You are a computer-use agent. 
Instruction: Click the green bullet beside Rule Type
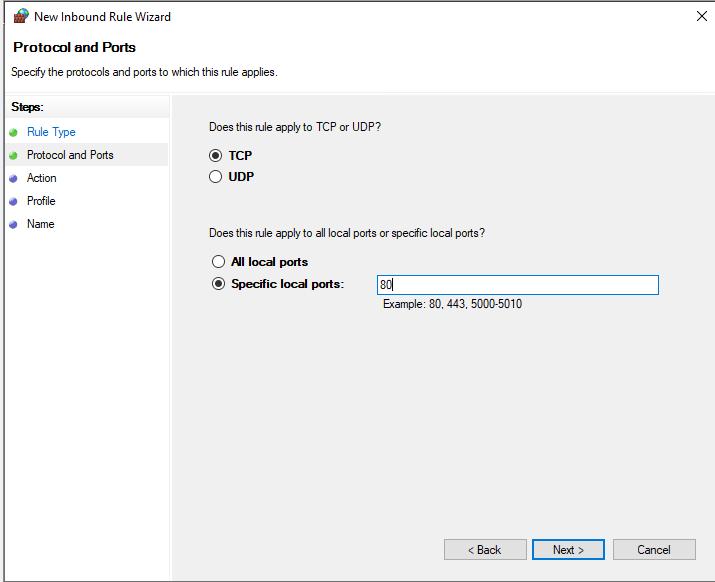(13, 132)
